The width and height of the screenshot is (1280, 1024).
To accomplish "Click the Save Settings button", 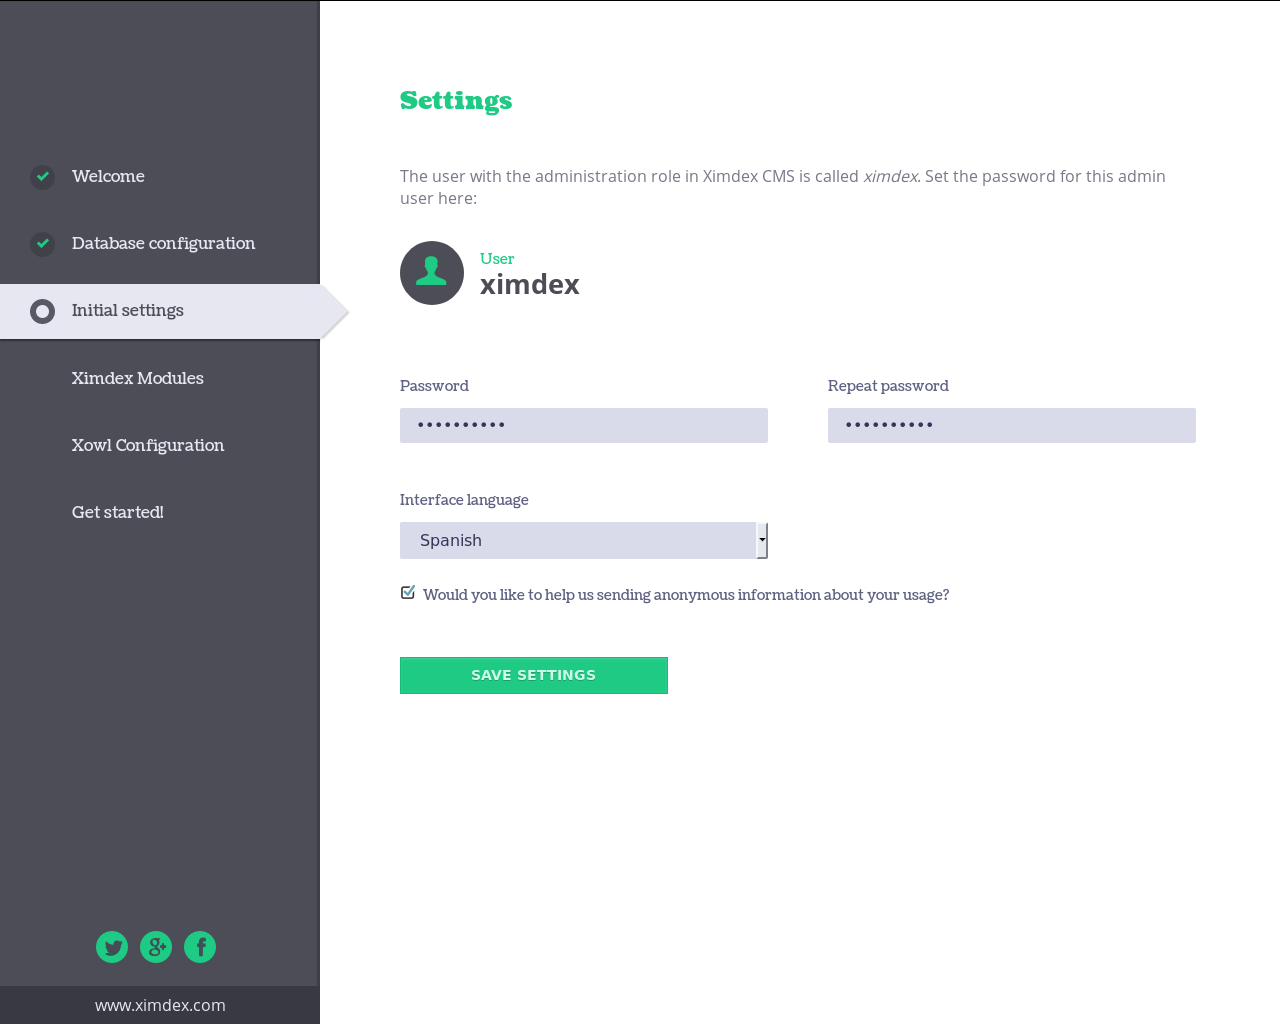I will (534, 675).
